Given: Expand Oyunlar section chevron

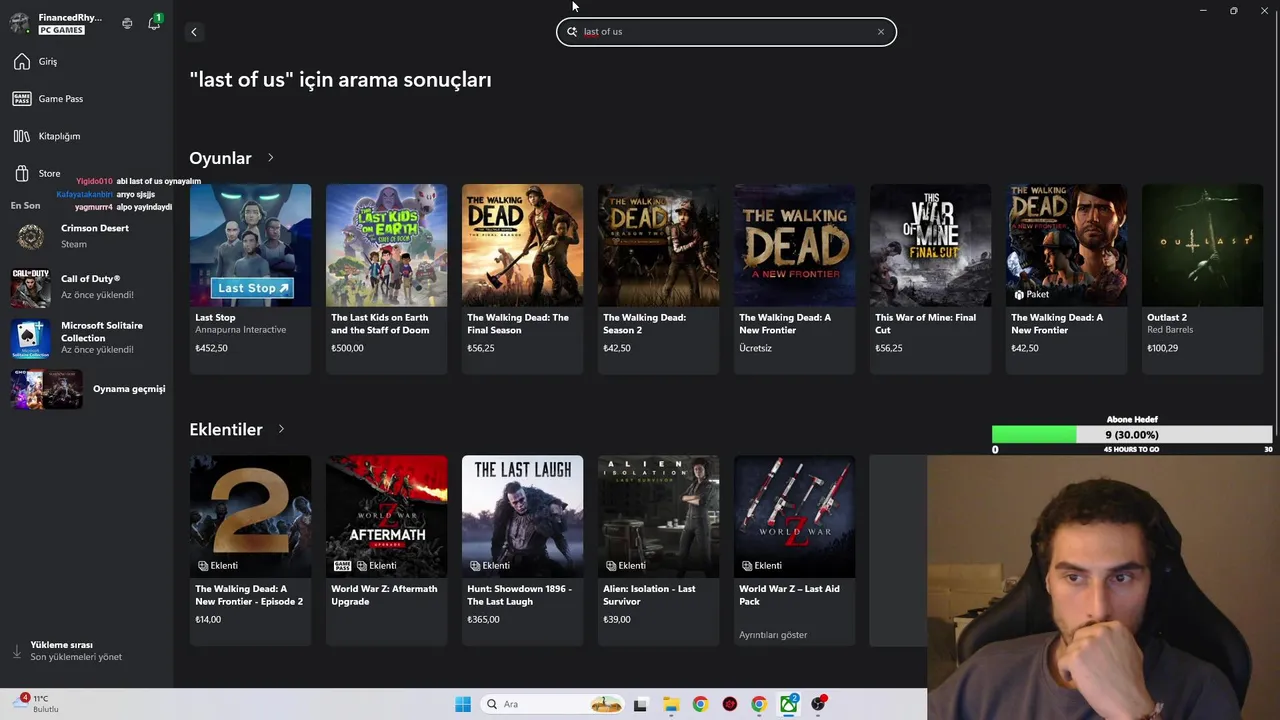Looking at the screenshot, I should [270, 158].
